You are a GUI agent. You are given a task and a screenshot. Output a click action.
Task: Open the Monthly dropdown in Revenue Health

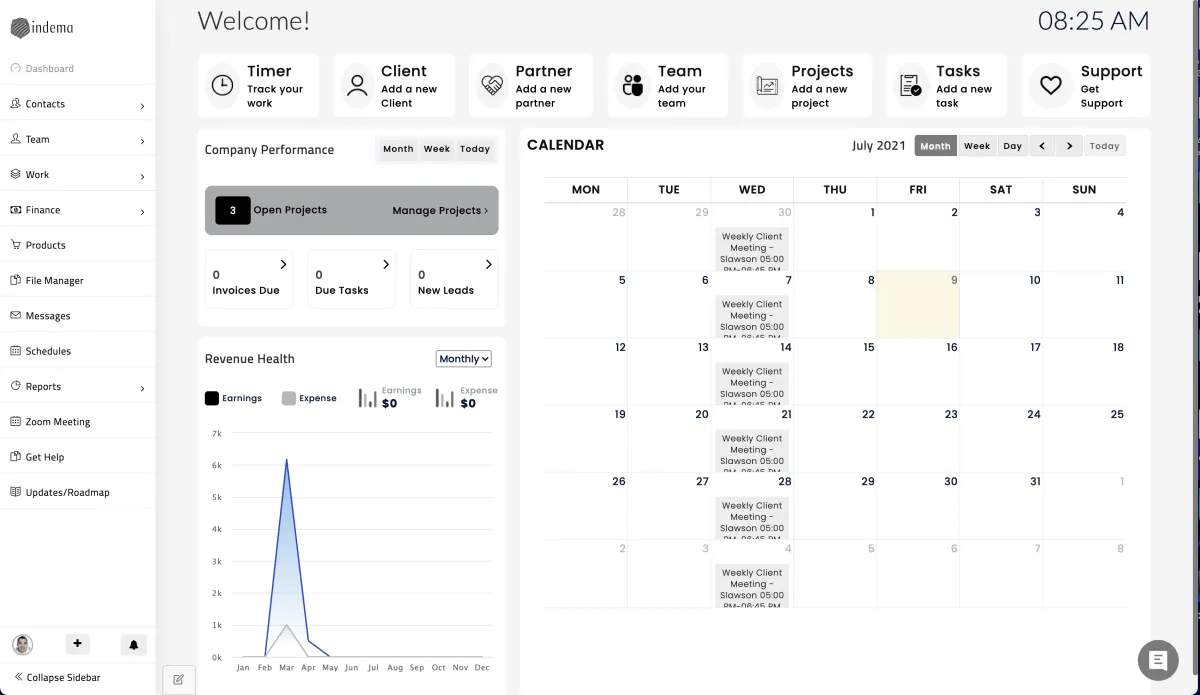point(464,359)
